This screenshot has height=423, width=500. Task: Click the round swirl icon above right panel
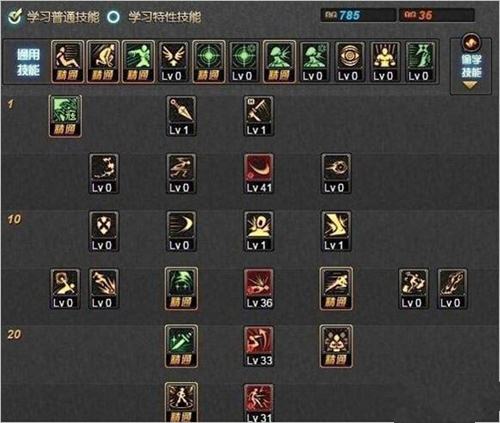[471, 42]
